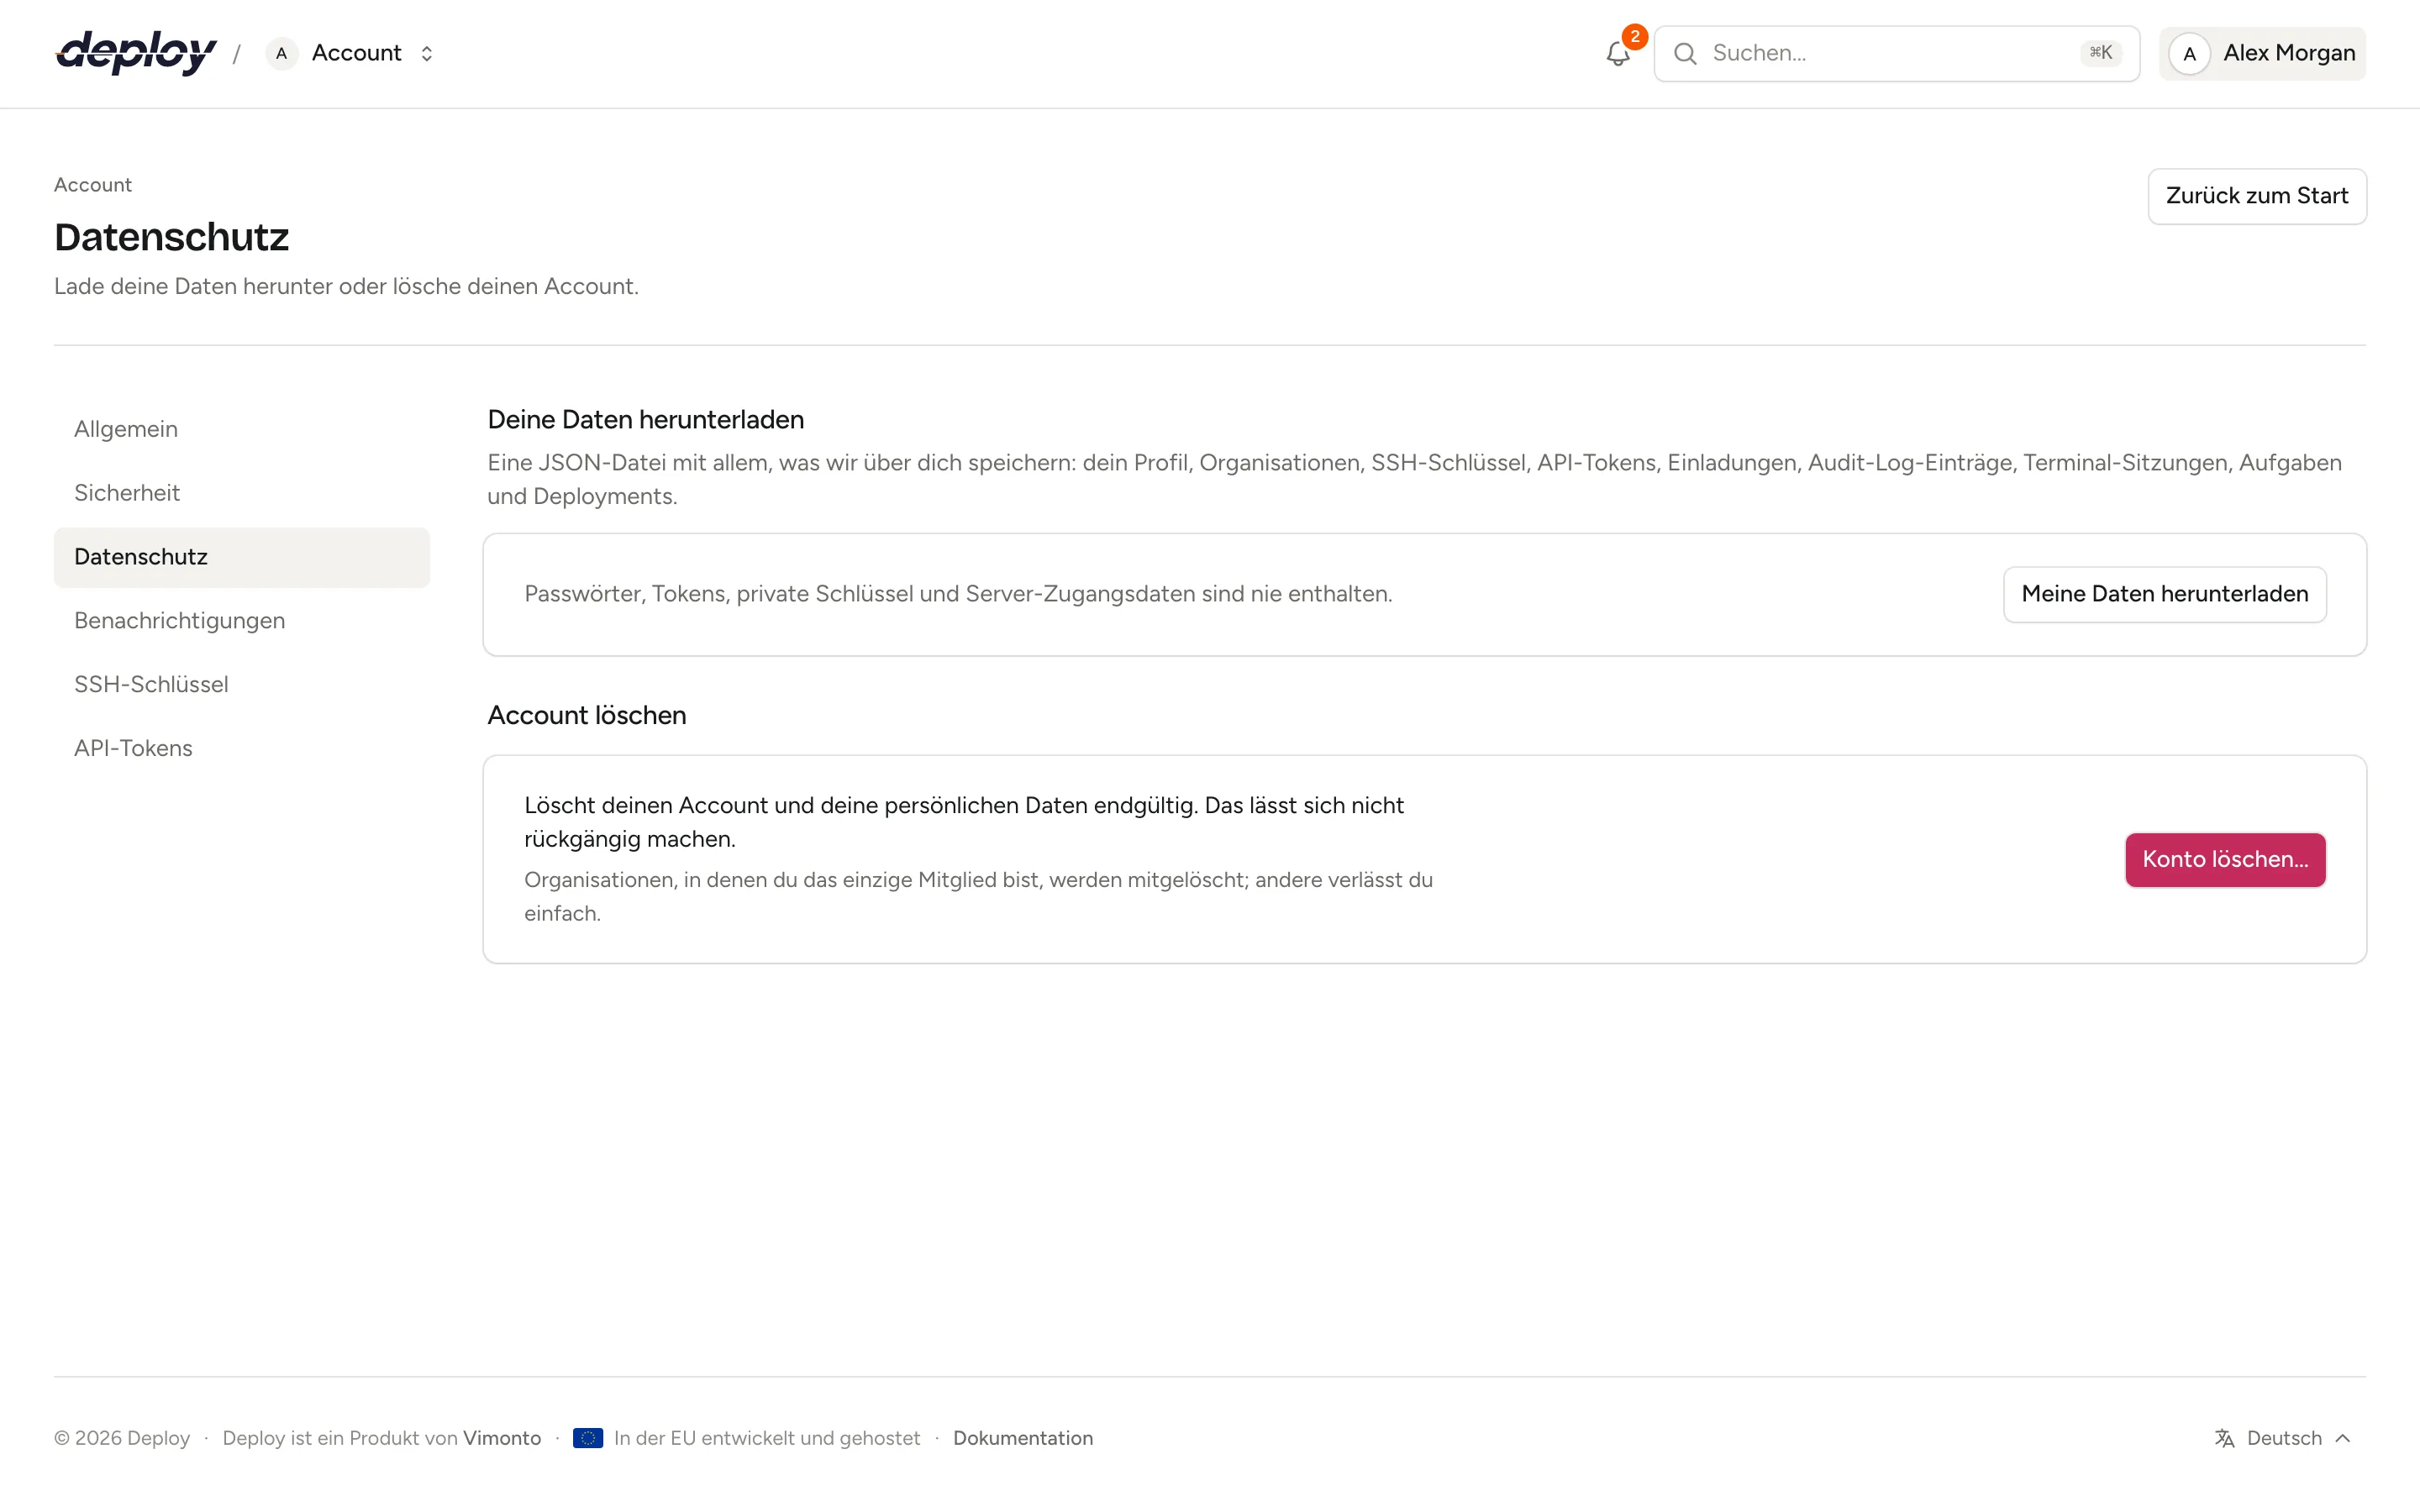Click the Organisationen deletion notice text
This screenshot has height=1512, width=2420.
coord(978,897)
